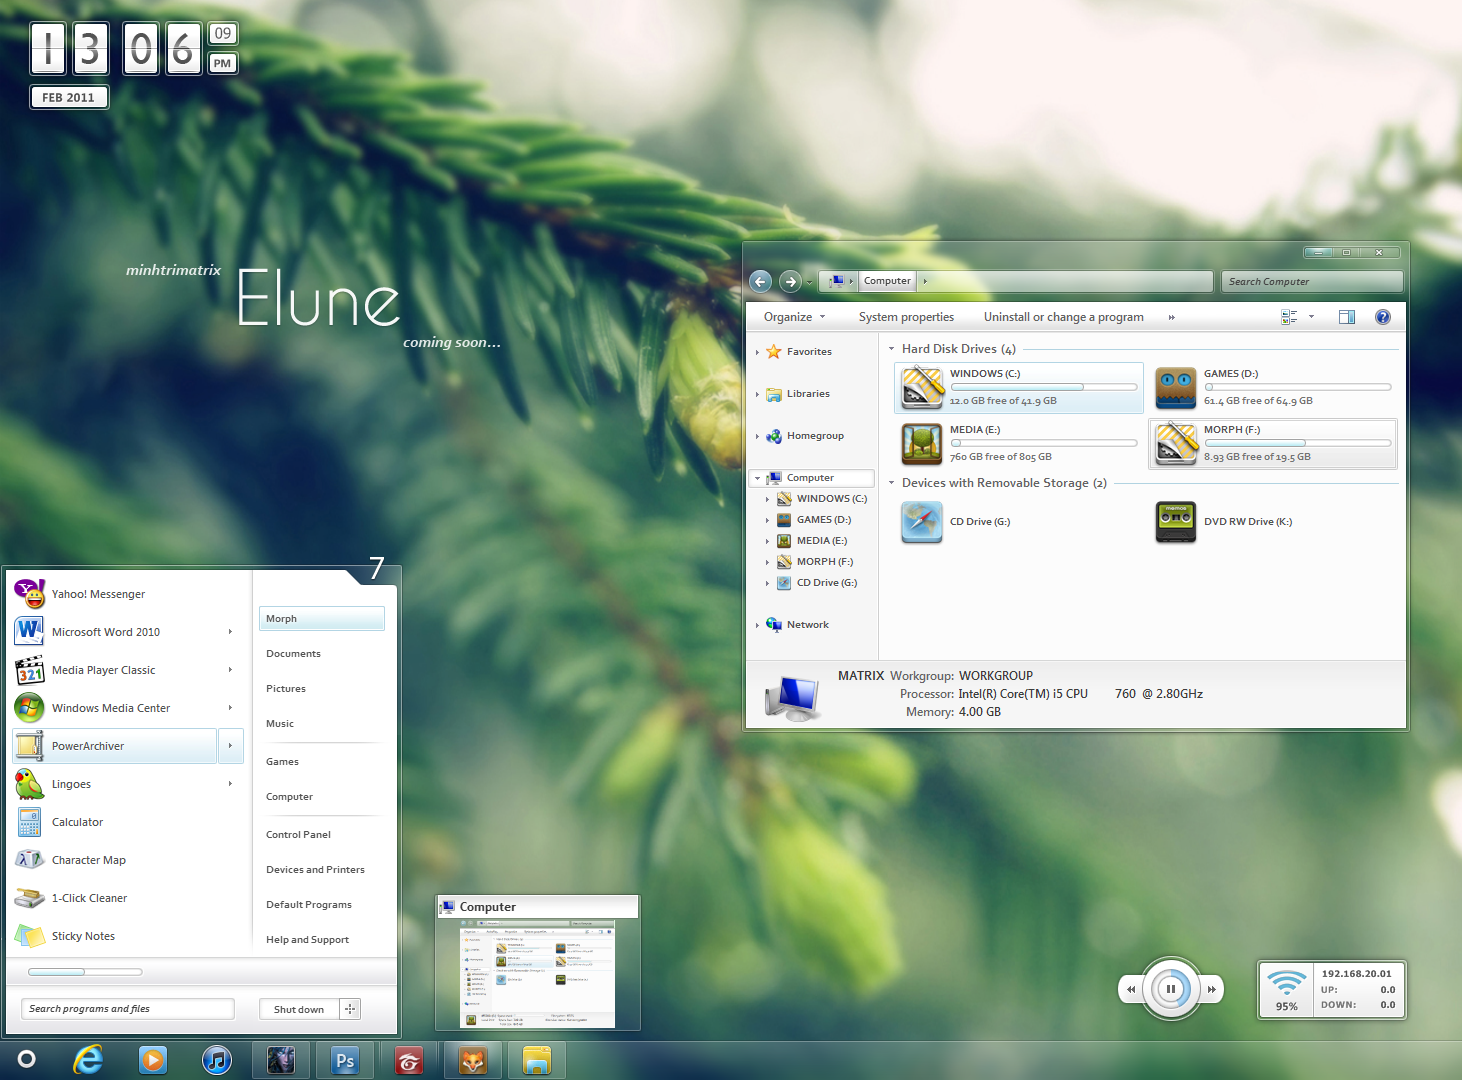Skip to next track in media widget
Viewport: 1462px width, 1080px height.
tap(1211, 990)
